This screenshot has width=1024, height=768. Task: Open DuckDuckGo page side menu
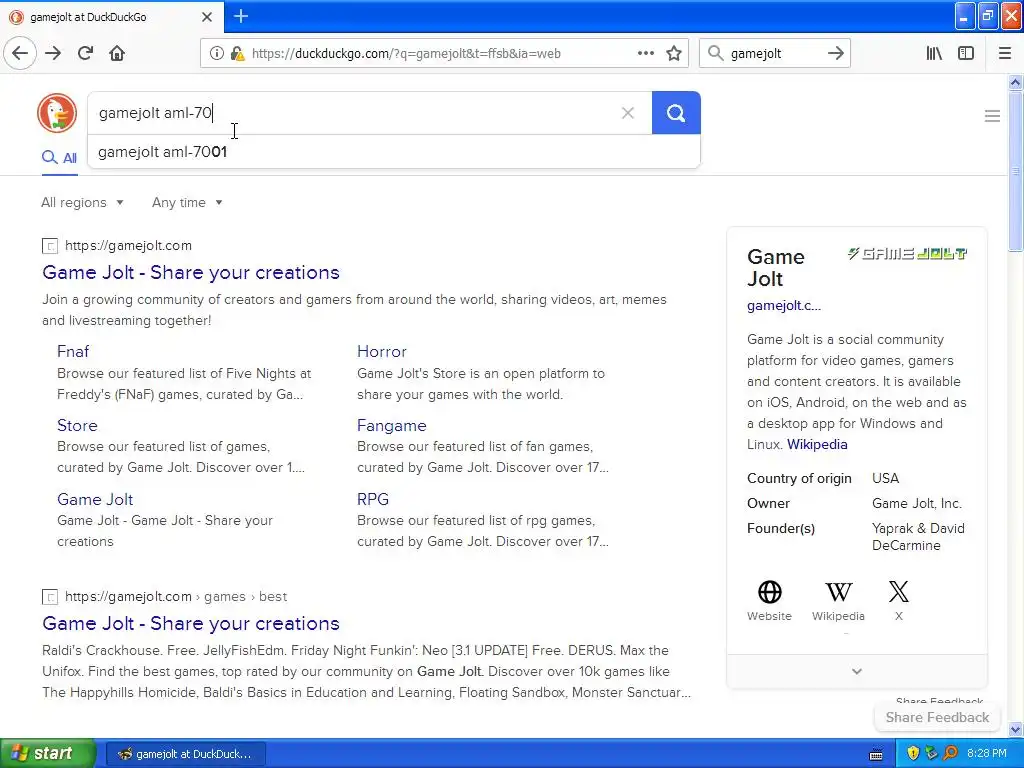pos(992,116)
